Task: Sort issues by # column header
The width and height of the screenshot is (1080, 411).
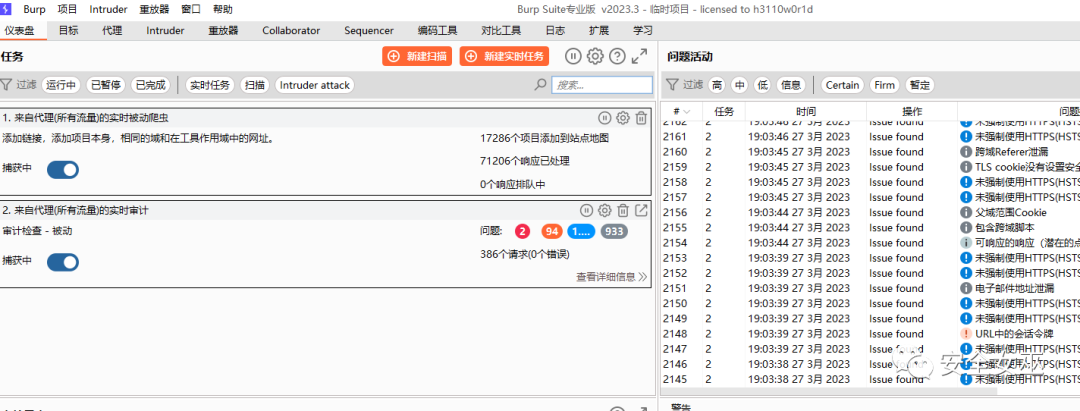Action: point(682,111)
